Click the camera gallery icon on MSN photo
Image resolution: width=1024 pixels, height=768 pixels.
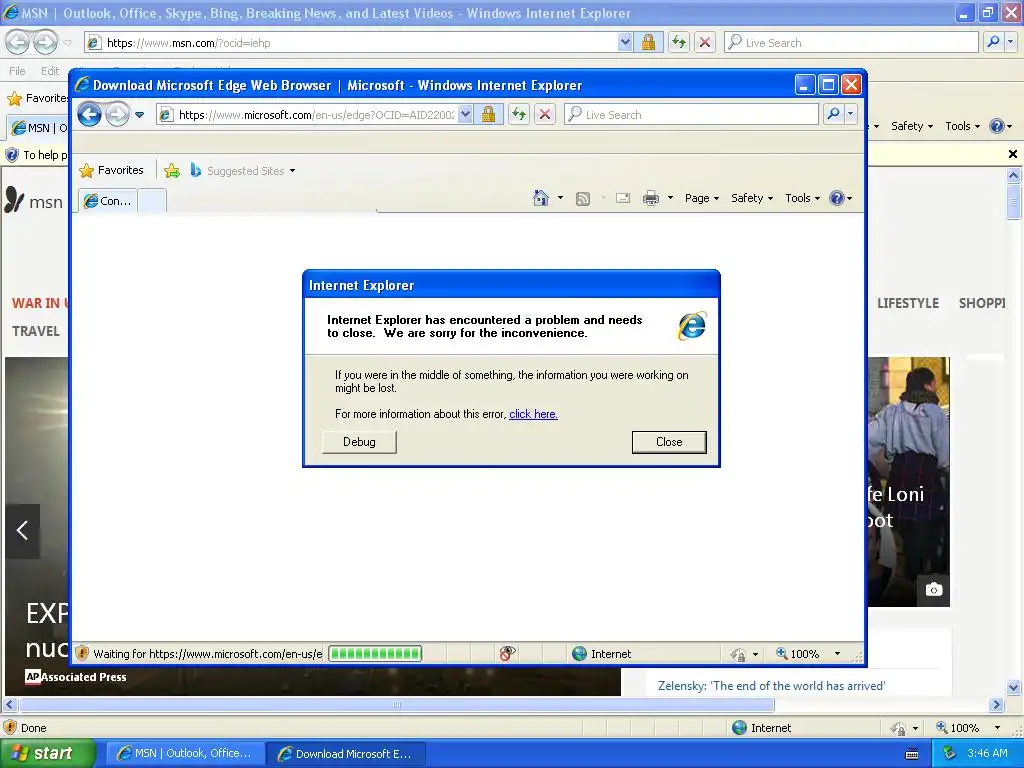click(x=933, y=590)
